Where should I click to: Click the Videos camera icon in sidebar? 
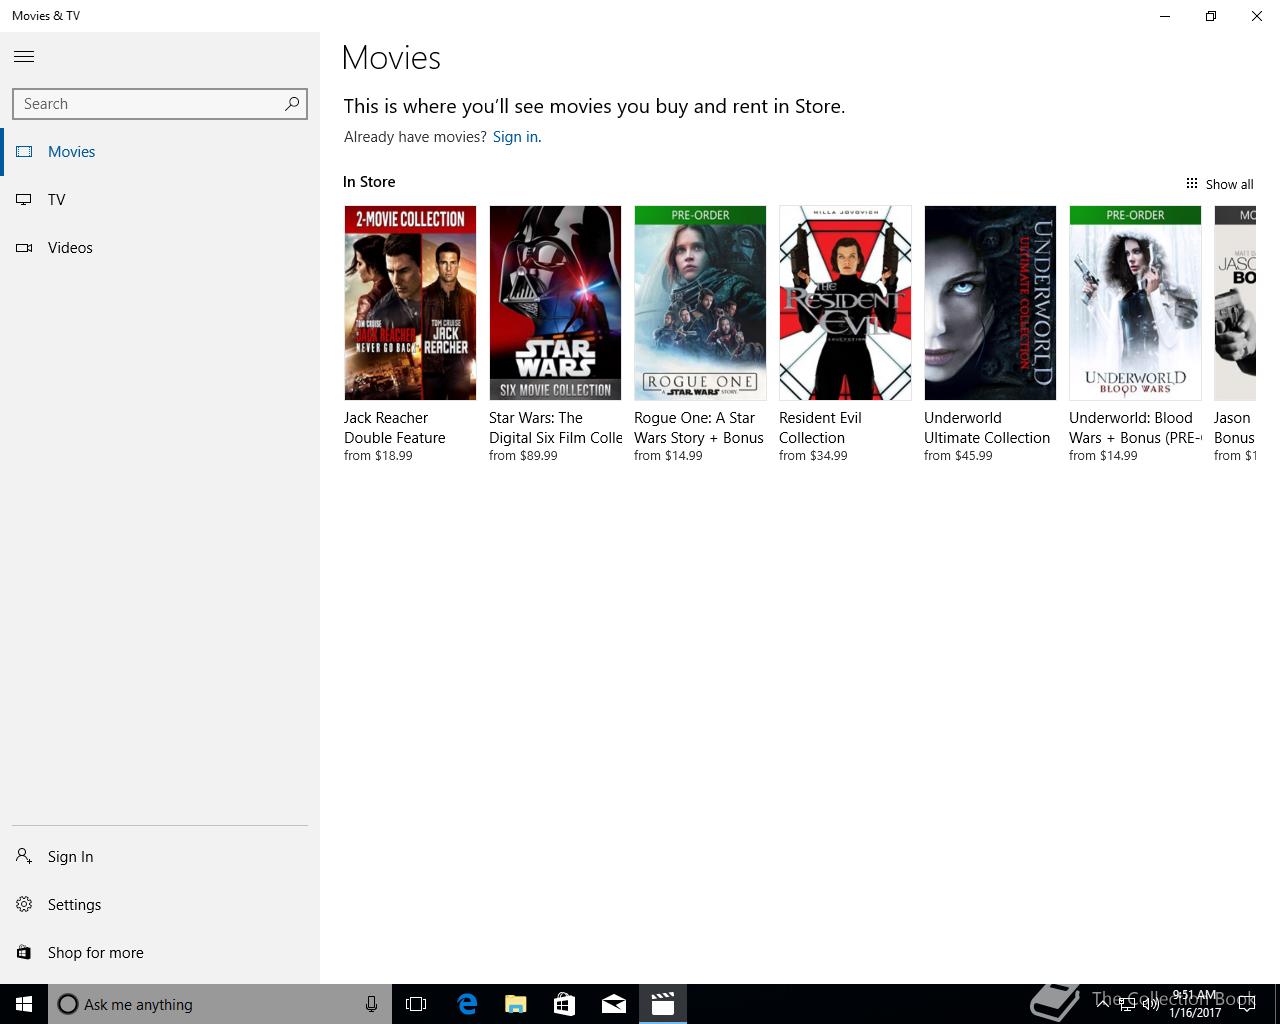(x=24, y=248)
